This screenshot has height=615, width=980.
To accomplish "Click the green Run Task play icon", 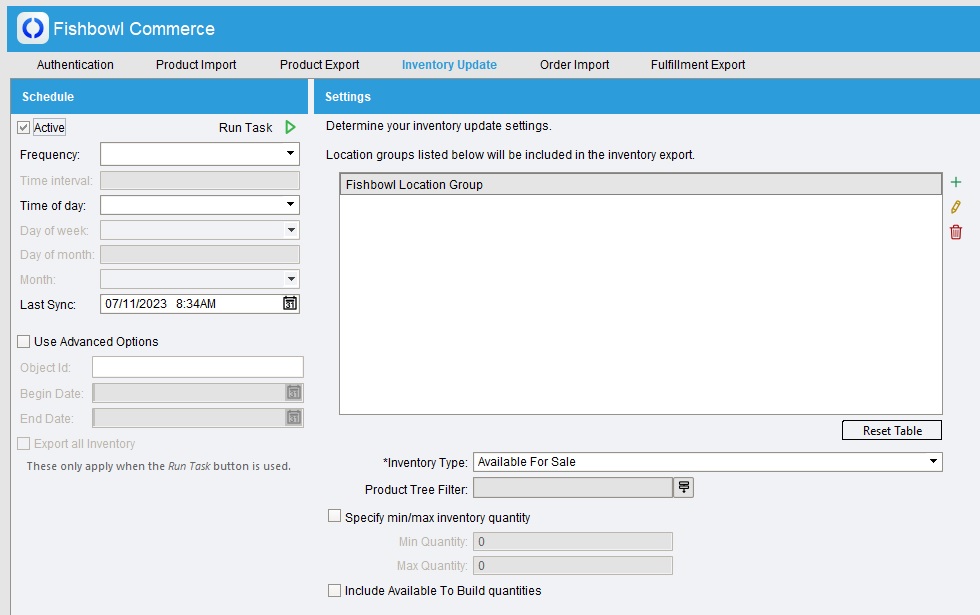I will tap(290, 128).
